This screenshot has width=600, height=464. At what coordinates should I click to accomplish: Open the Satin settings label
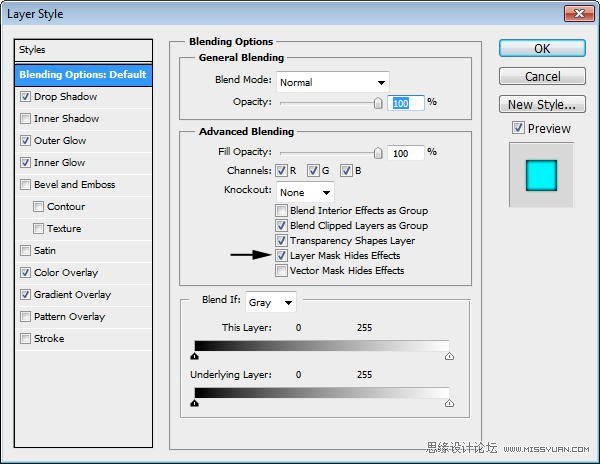pos(45,251)
